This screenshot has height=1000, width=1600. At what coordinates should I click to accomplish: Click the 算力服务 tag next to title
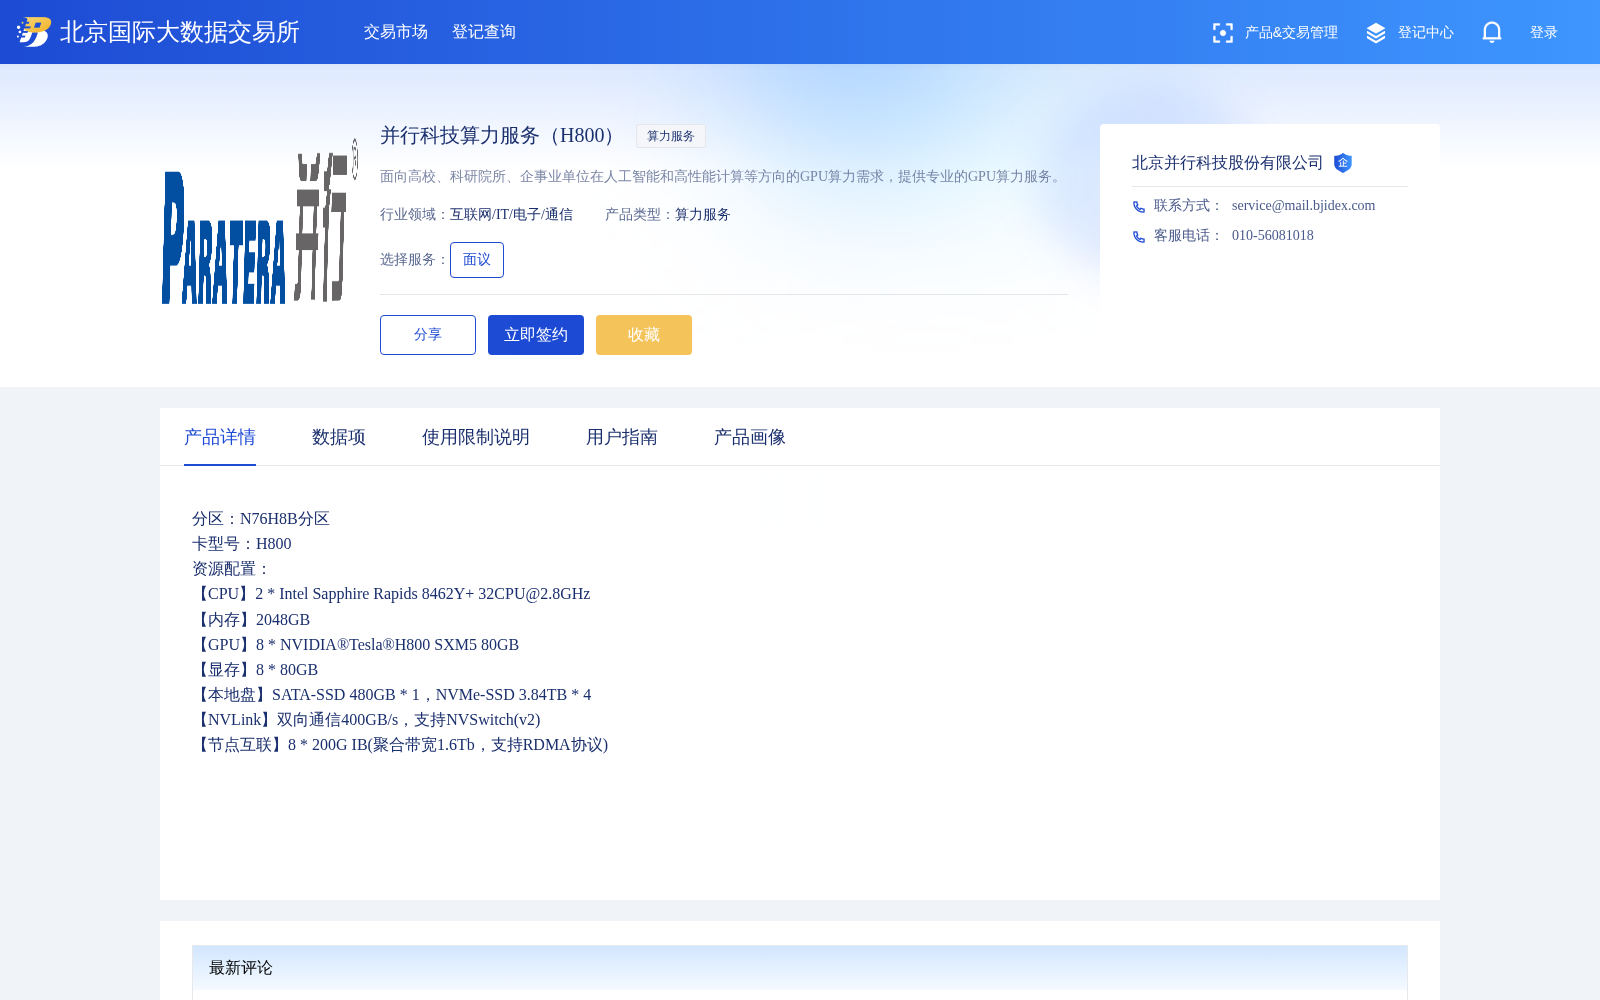click(671, 136)
